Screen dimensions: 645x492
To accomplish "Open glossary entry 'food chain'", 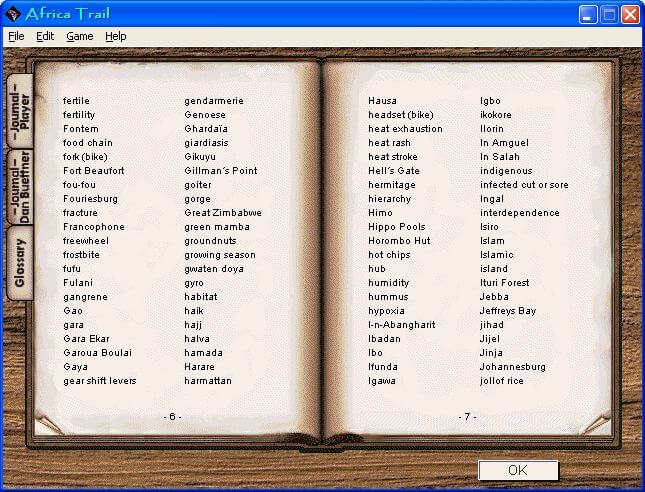I will (x=88, y=143).
